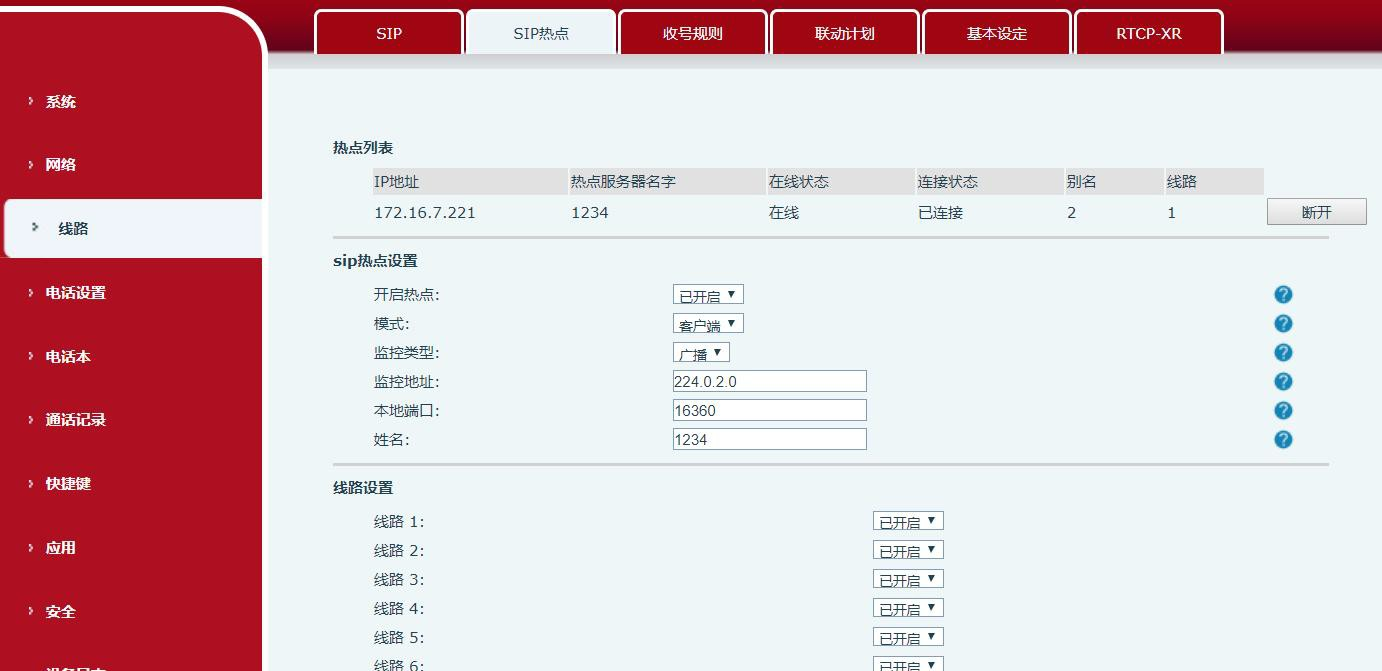The image size is (1382, 671).
Task: Click the help icon beside 模式
Action: click(x=1283, y=323)
